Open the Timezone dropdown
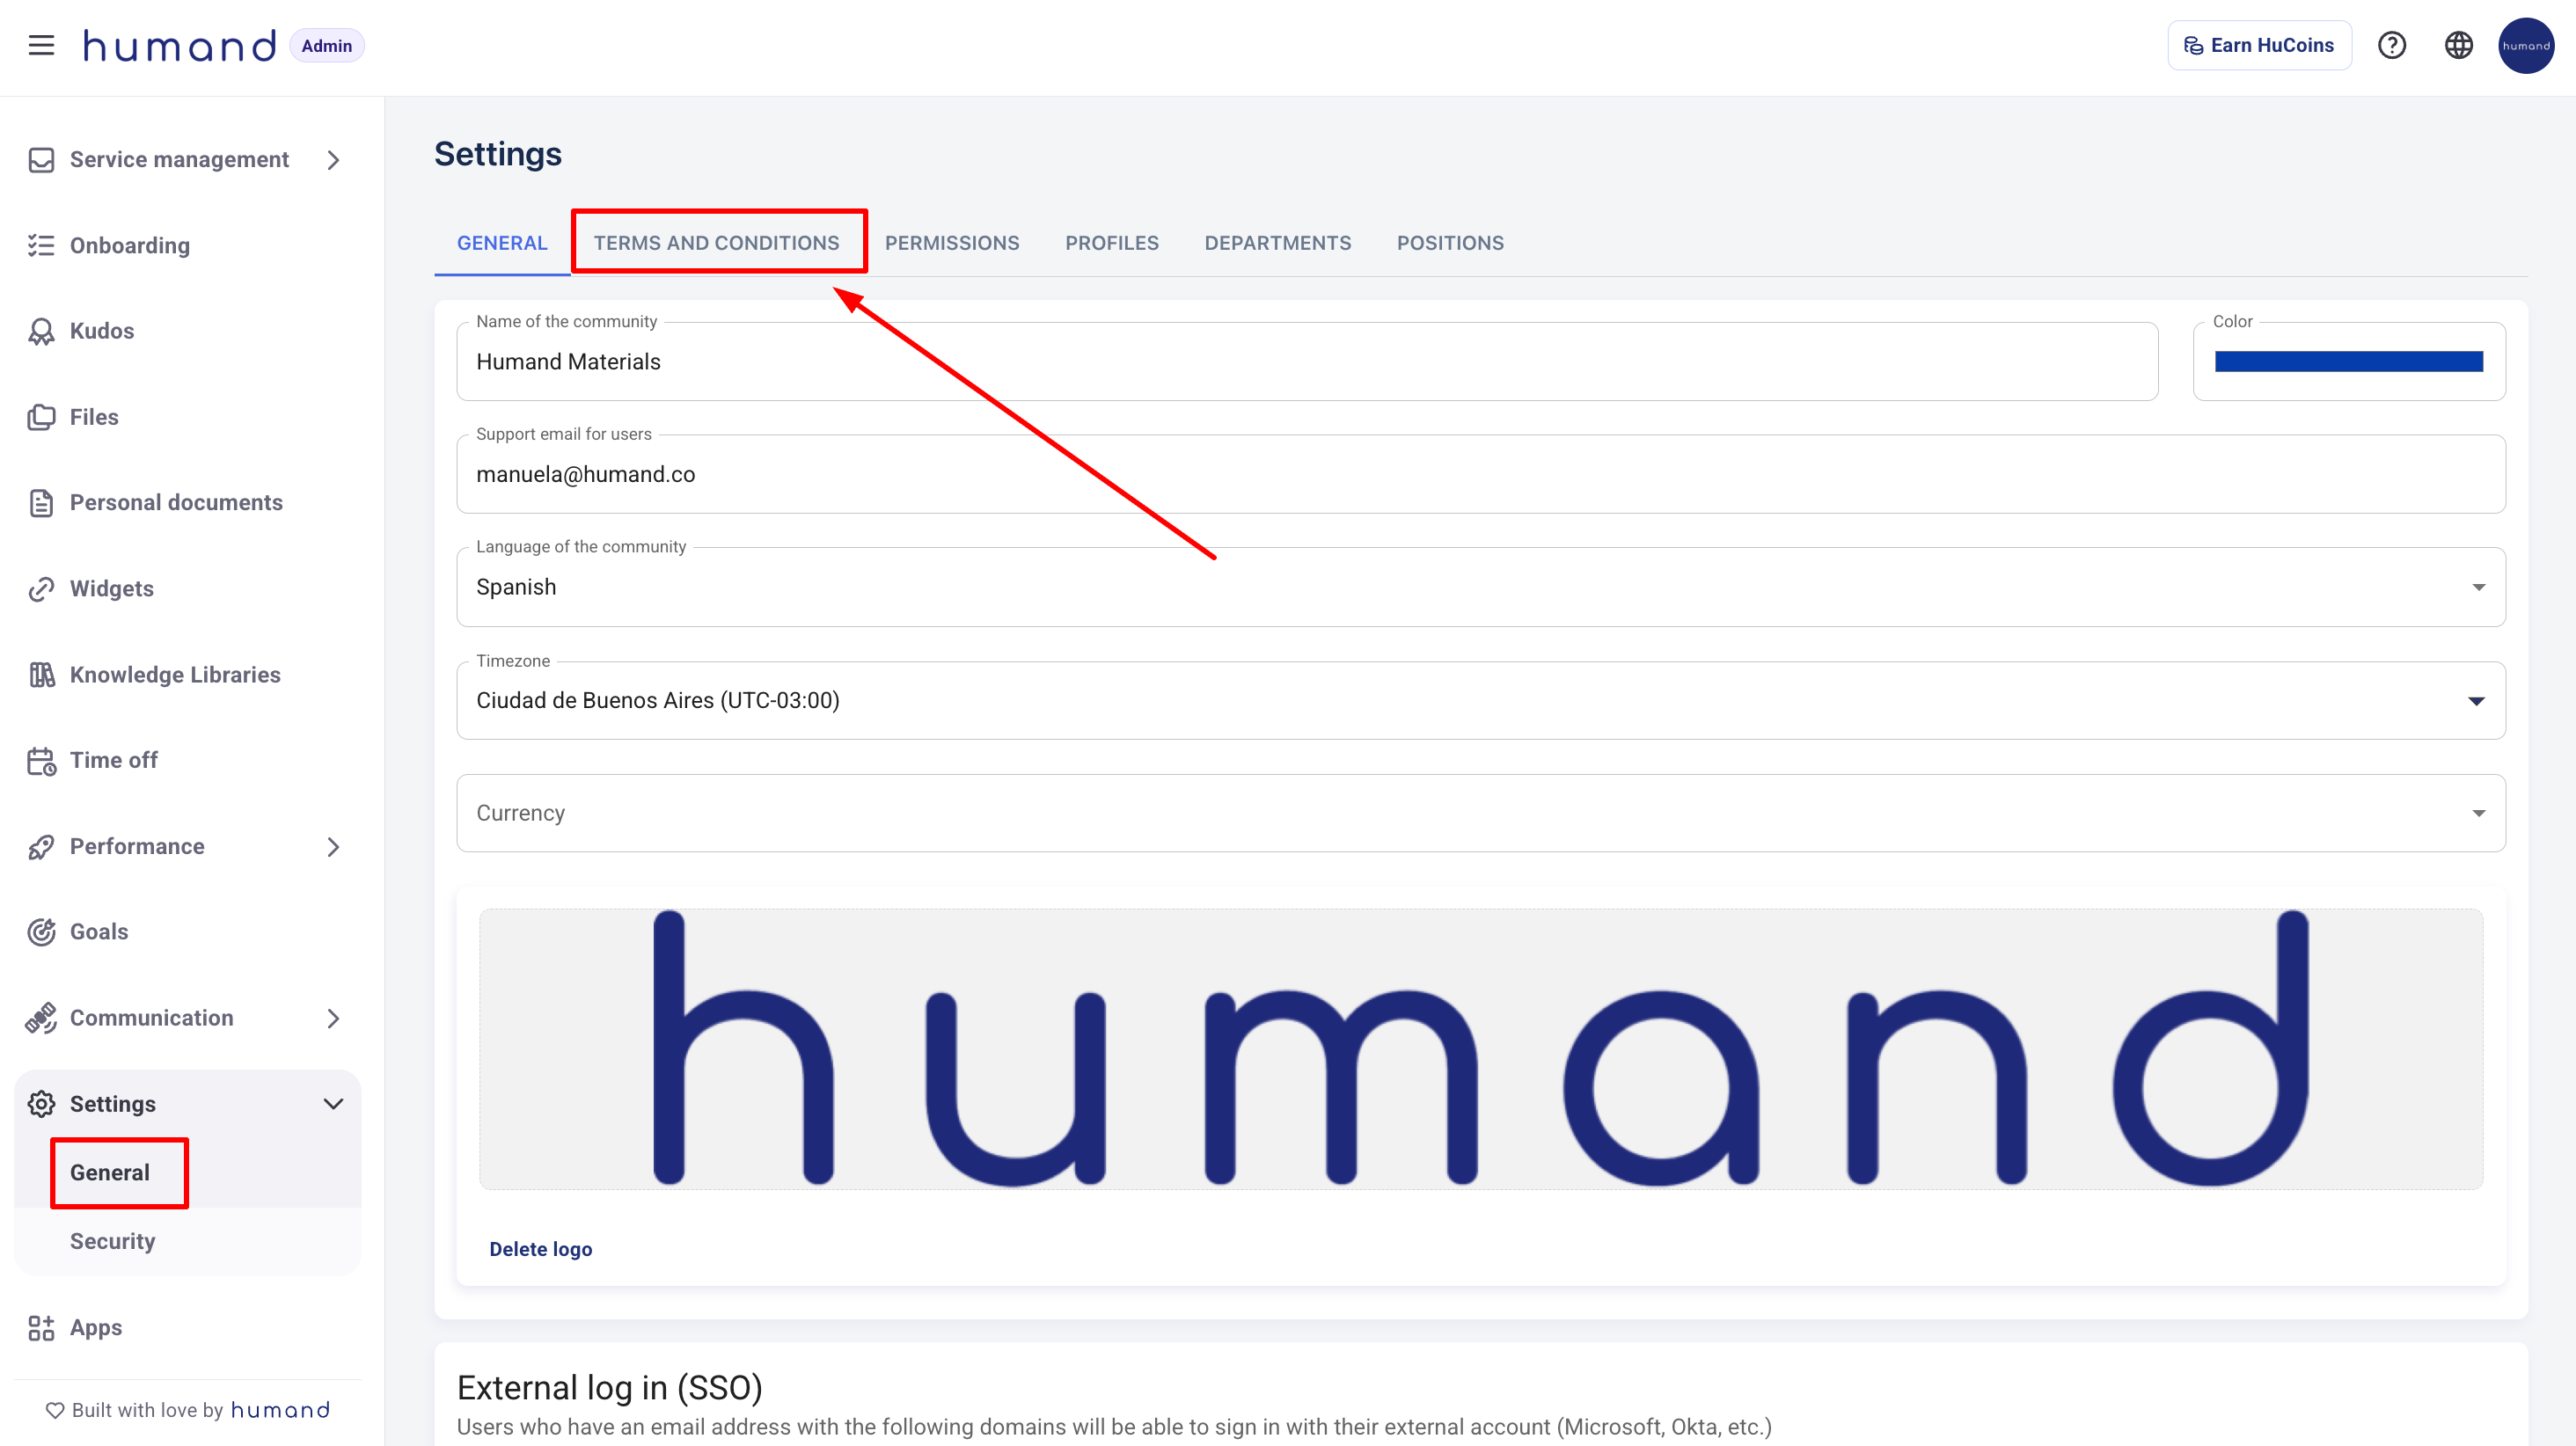This screenshot has height=1446, width=2576. click(x=1480, y=700)
